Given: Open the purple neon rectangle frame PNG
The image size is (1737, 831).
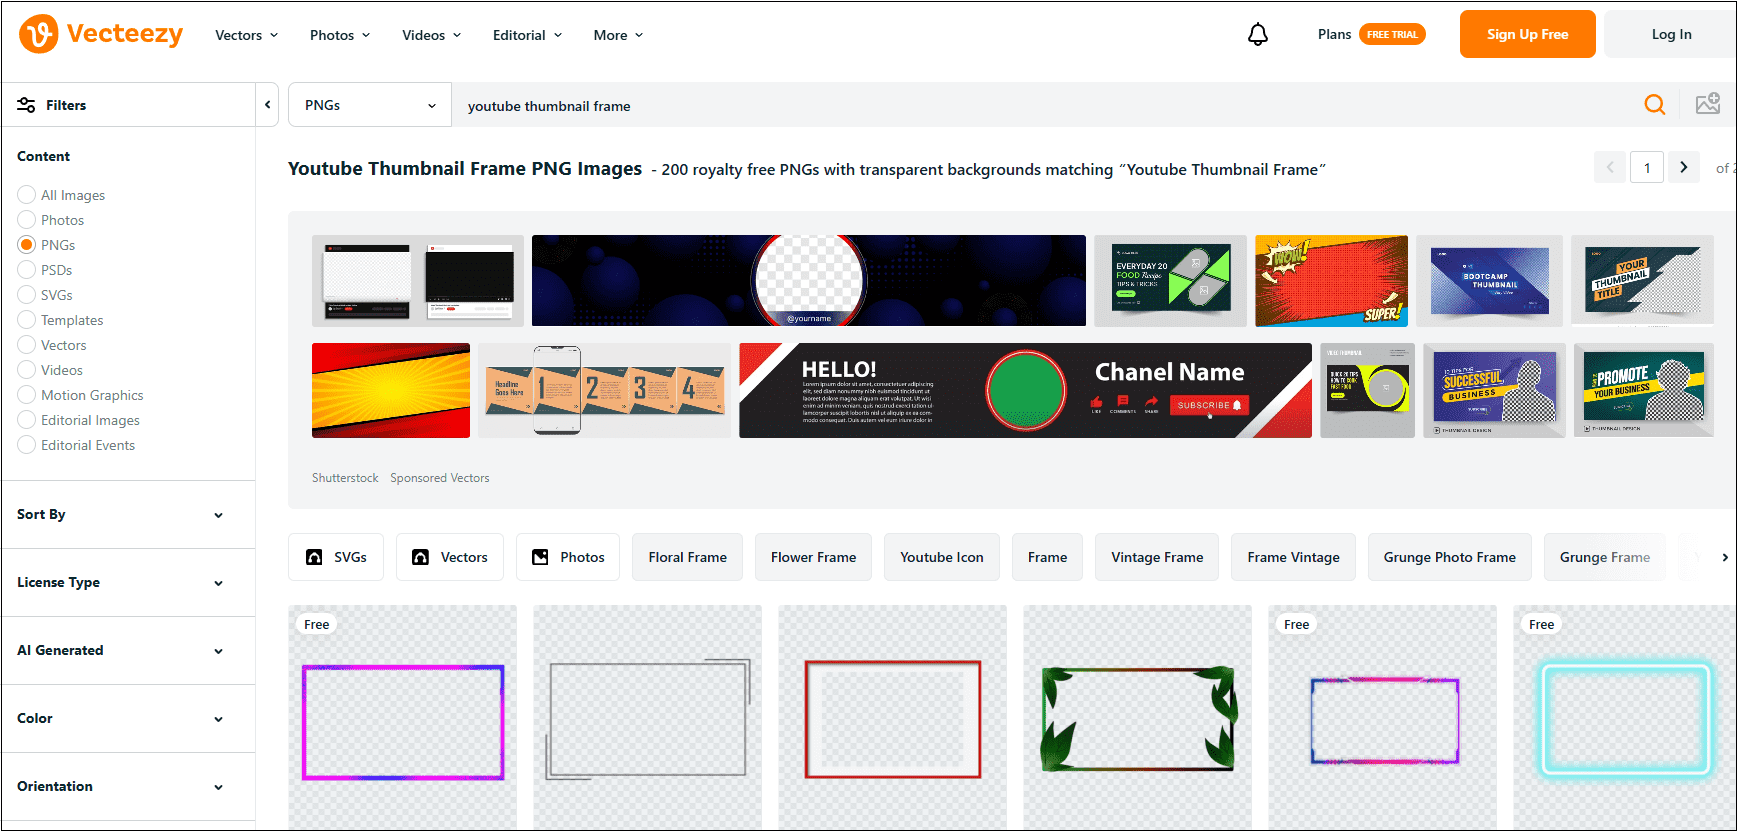Looking at the screenshot, I should (402, 717).
